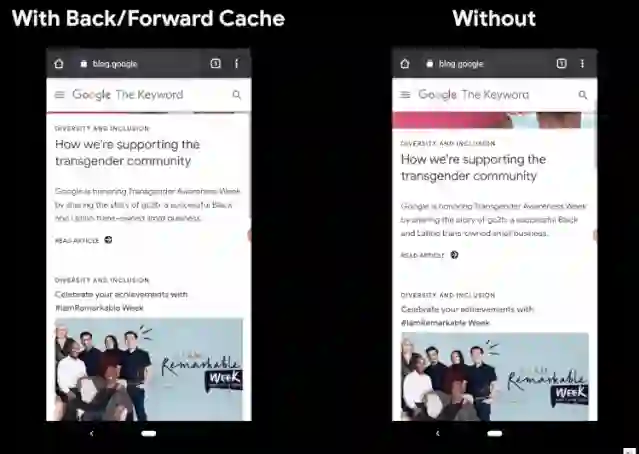Open hamburger menu on left Keyword page
The height and width of the screenshot is (454, 639).
point(59,95)
